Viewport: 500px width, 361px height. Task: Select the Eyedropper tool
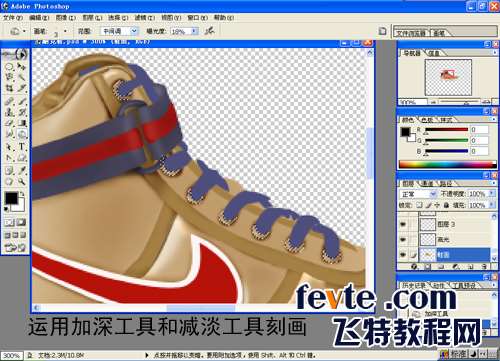22,170
